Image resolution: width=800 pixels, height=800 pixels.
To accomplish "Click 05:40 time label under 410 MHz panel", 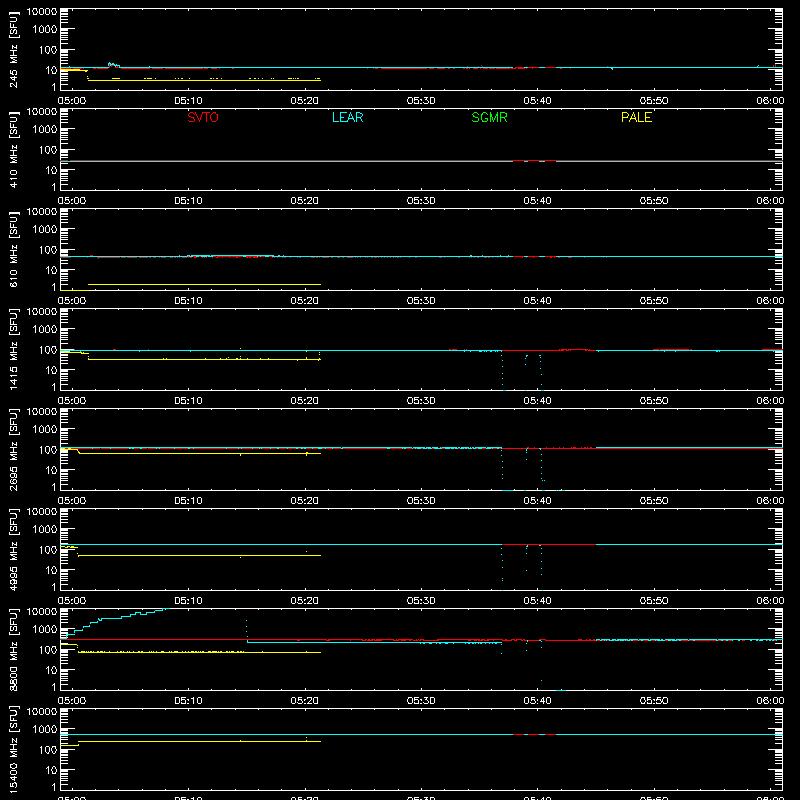I will click(537, 201).
